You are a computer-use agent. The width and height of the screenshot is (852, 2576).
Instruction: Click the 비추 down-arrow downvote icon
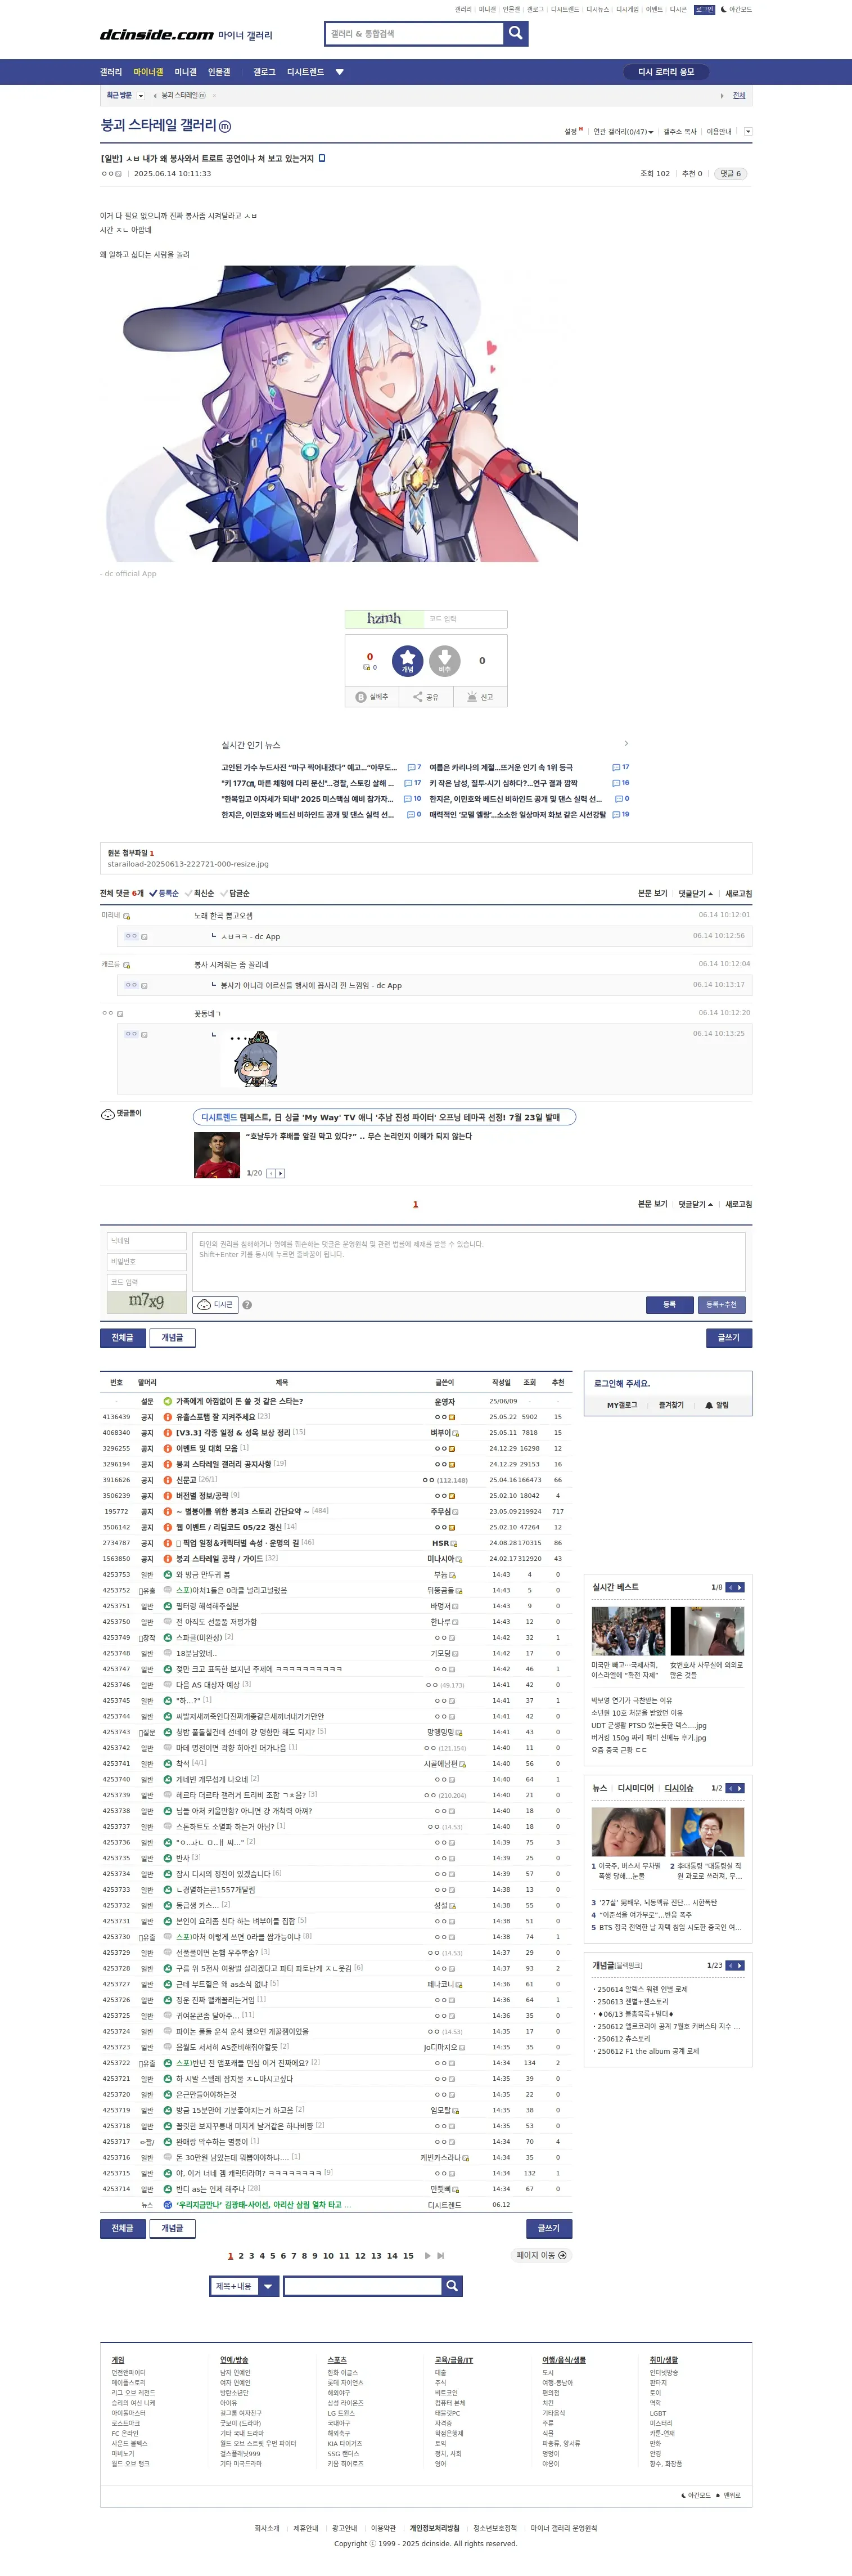pyautogui.click(x=444, y=661)
